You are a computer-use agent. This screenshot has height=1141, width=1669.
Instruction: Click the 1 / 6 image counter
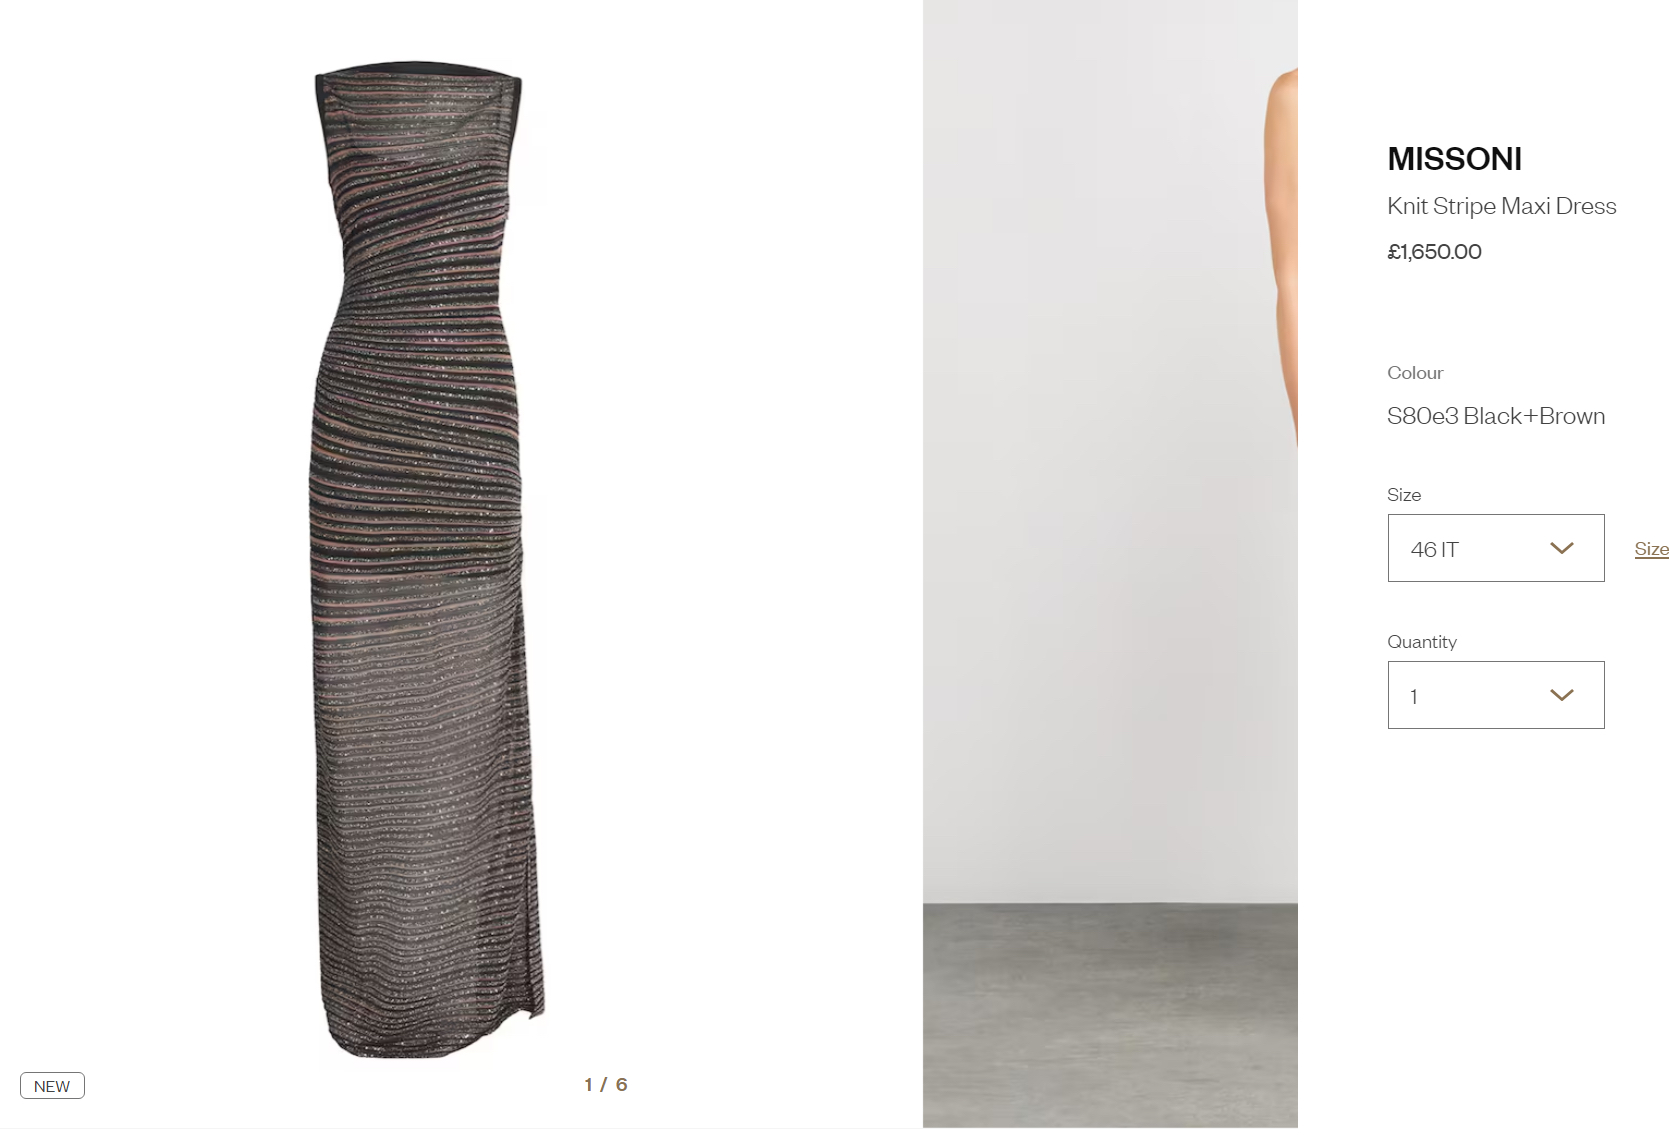click(x=606, y=1084)
